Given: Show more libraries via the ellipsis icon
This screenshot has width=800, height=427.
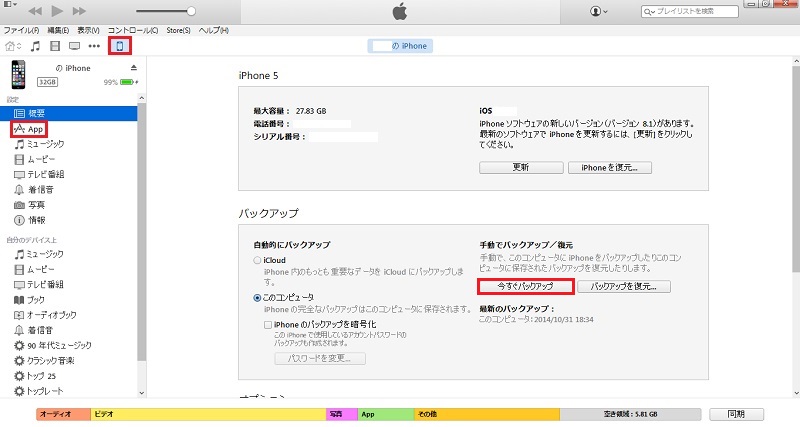Looking at the screenshot, I should (94, 46).
